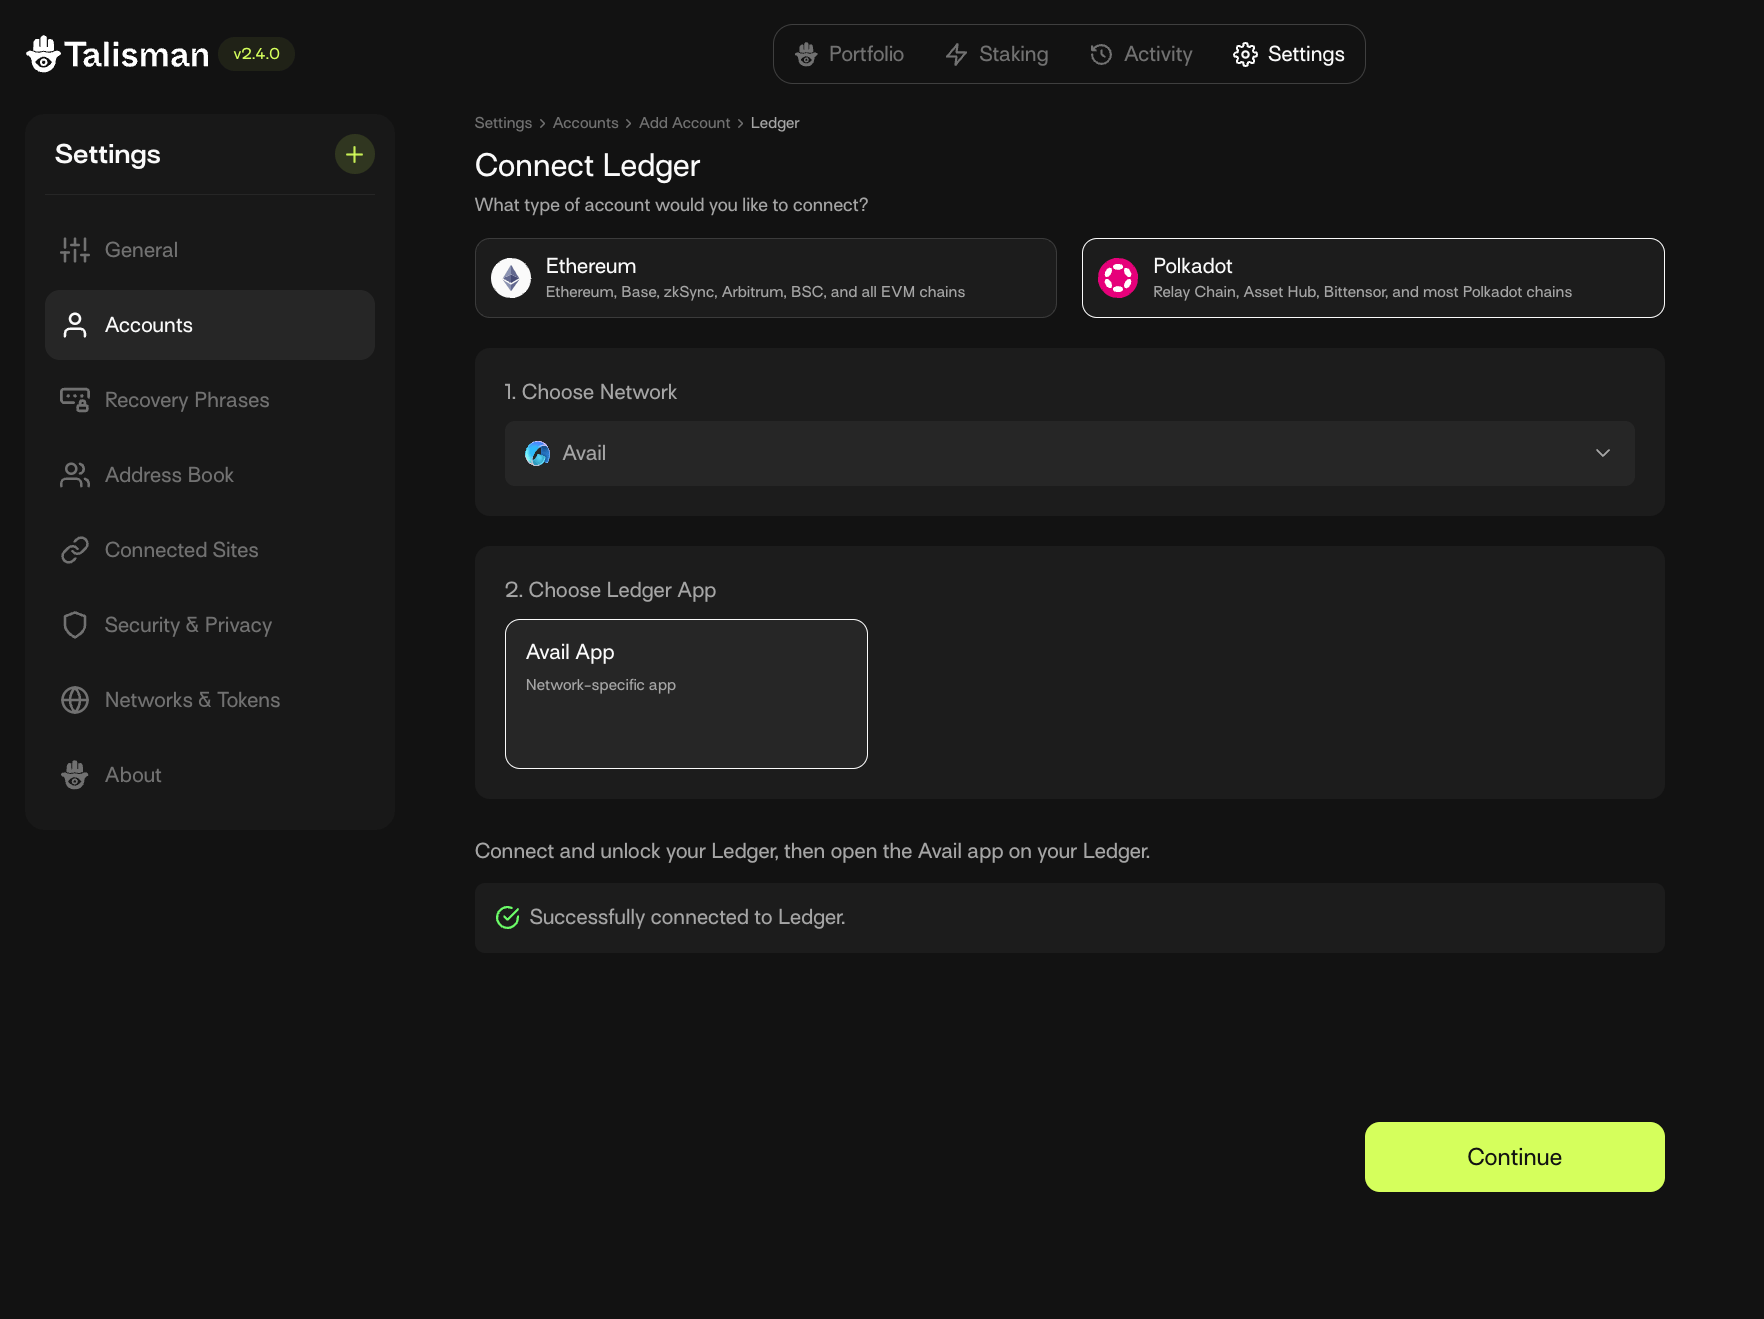The width and height of the screenshot is (1764, 1319).
Task: Click the Connected Sites link icon
Action: pos(75,550)
